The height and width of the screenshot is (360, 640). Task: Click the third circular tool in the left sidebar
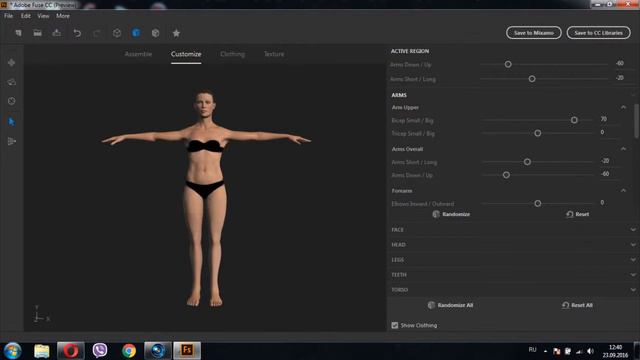pyautogui.click(x=11, y=101)
